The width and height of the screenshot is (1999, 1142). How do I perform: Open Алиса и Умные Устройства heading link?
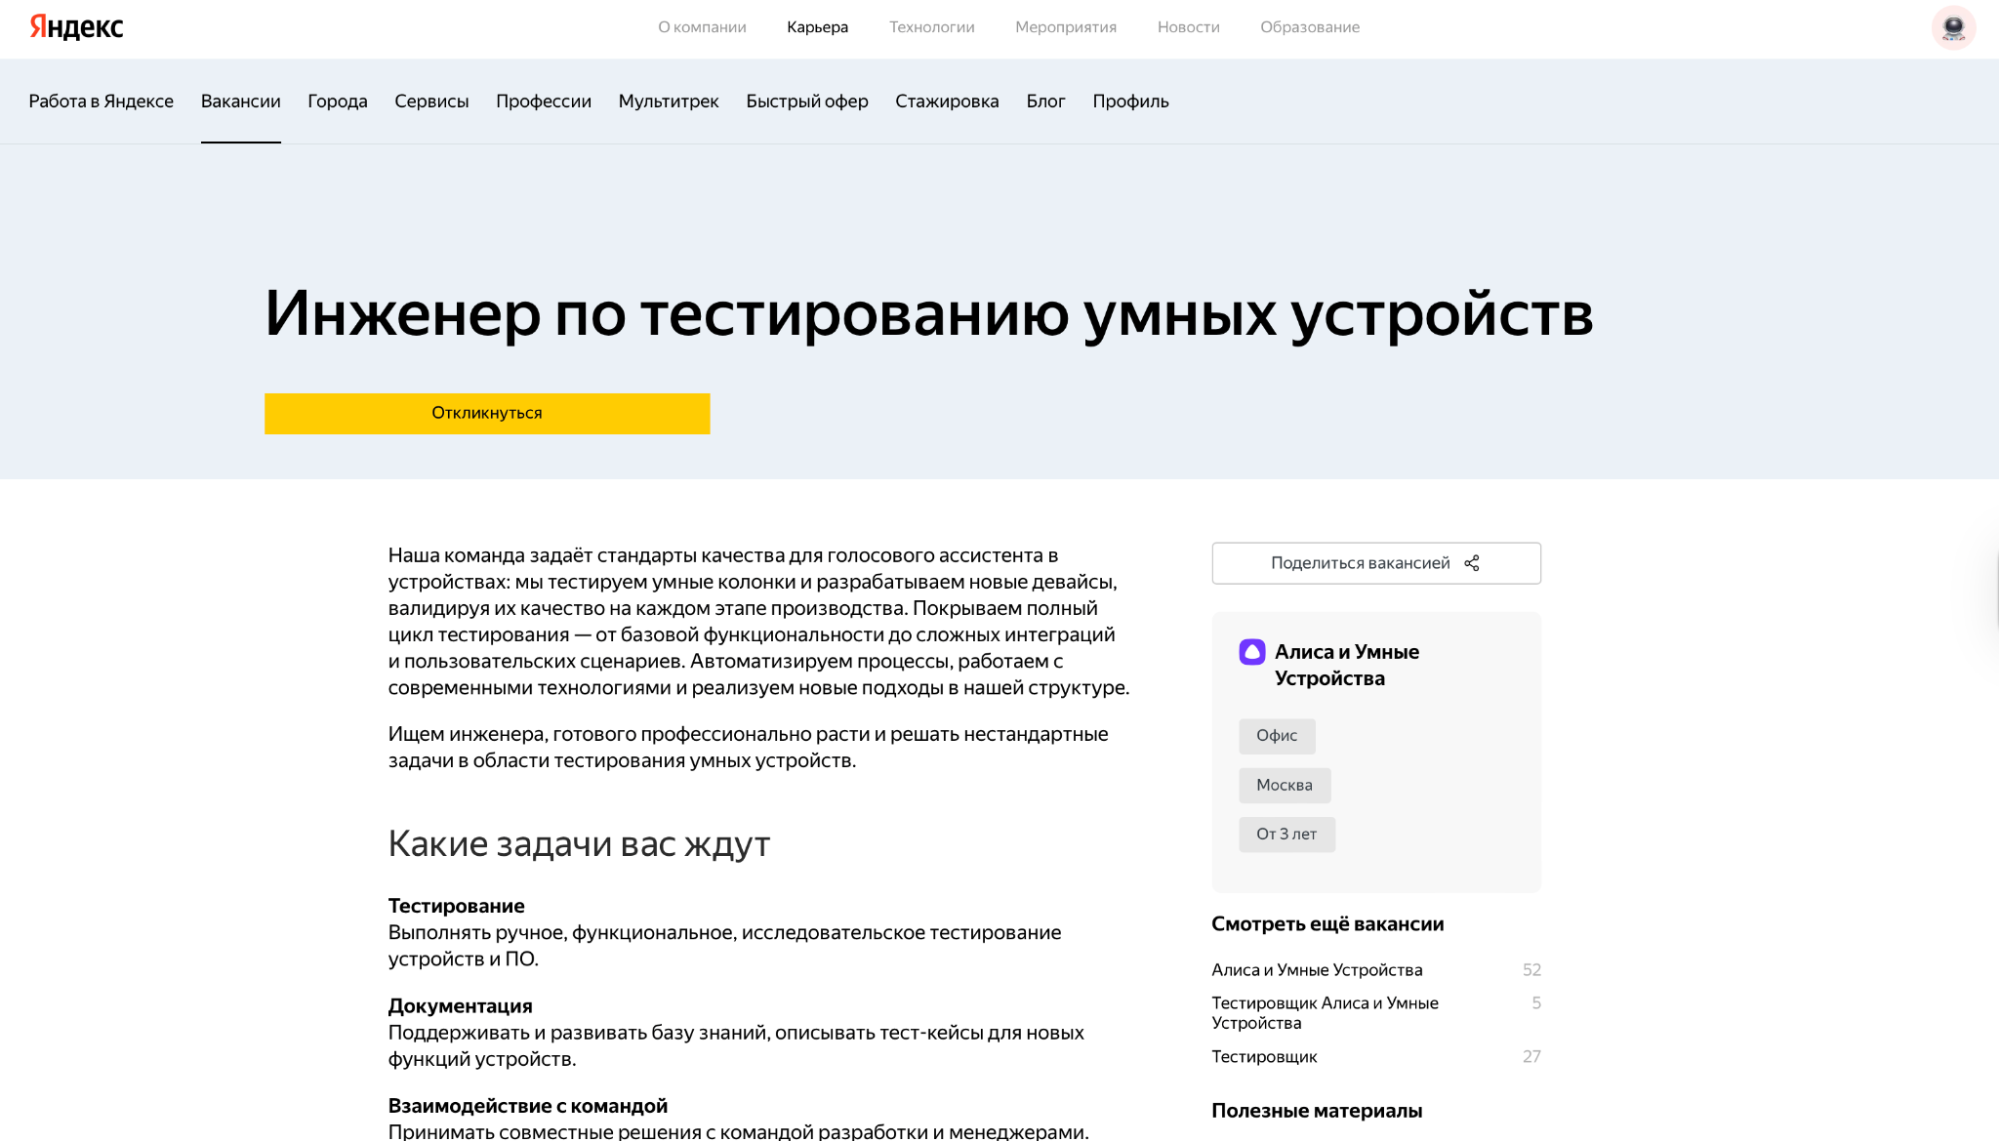pos(1346,665)
